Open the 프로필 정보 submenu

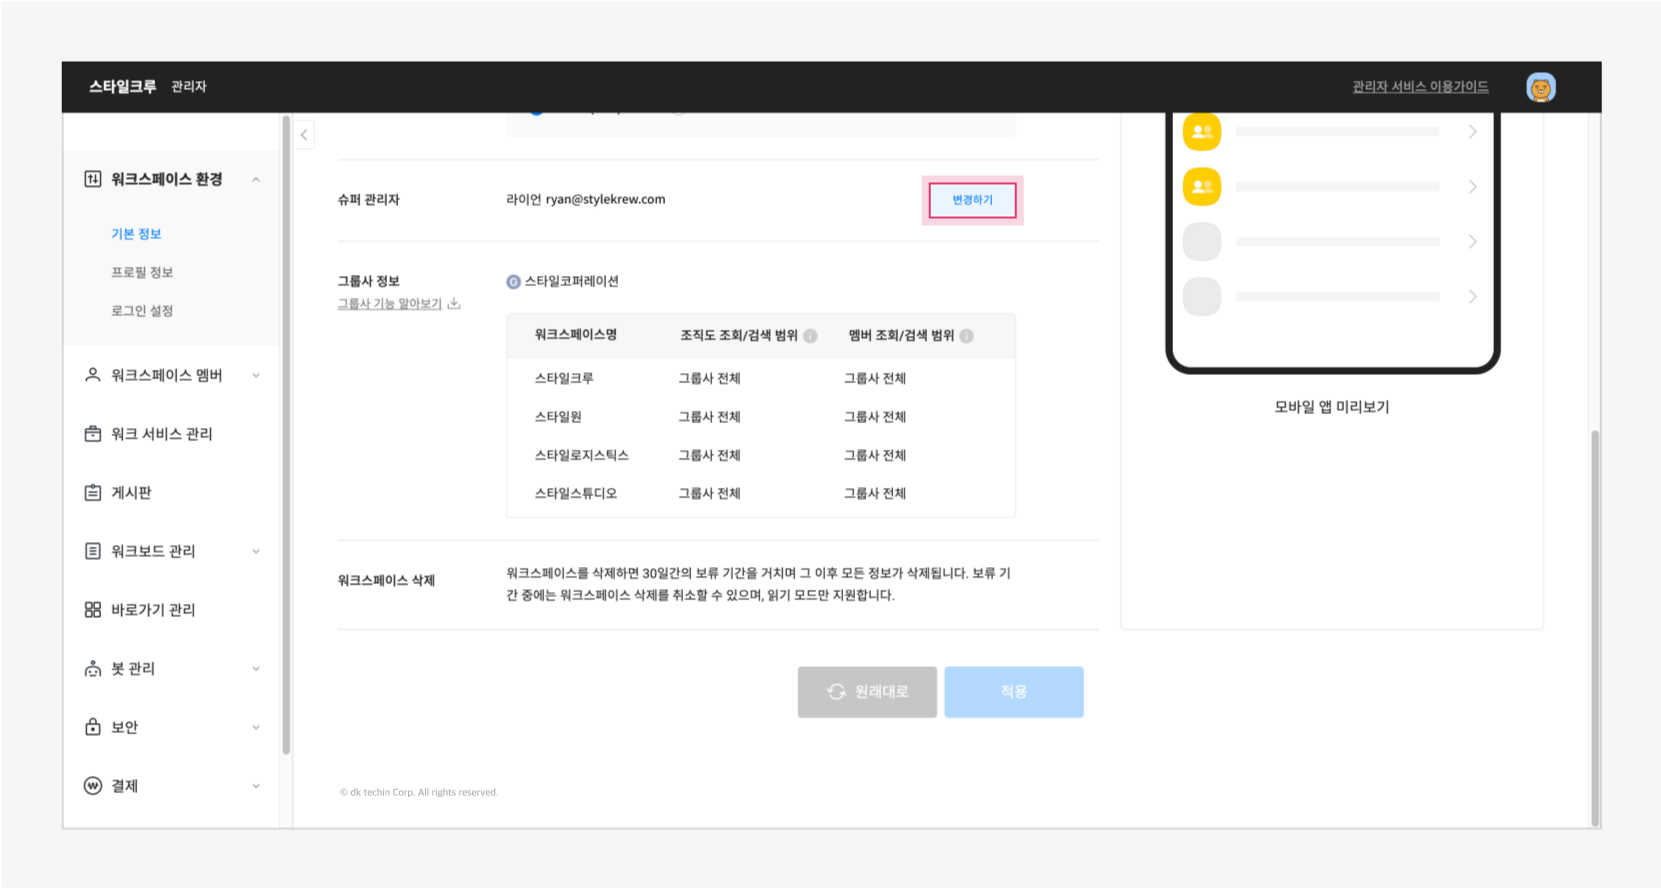[142, 272]
